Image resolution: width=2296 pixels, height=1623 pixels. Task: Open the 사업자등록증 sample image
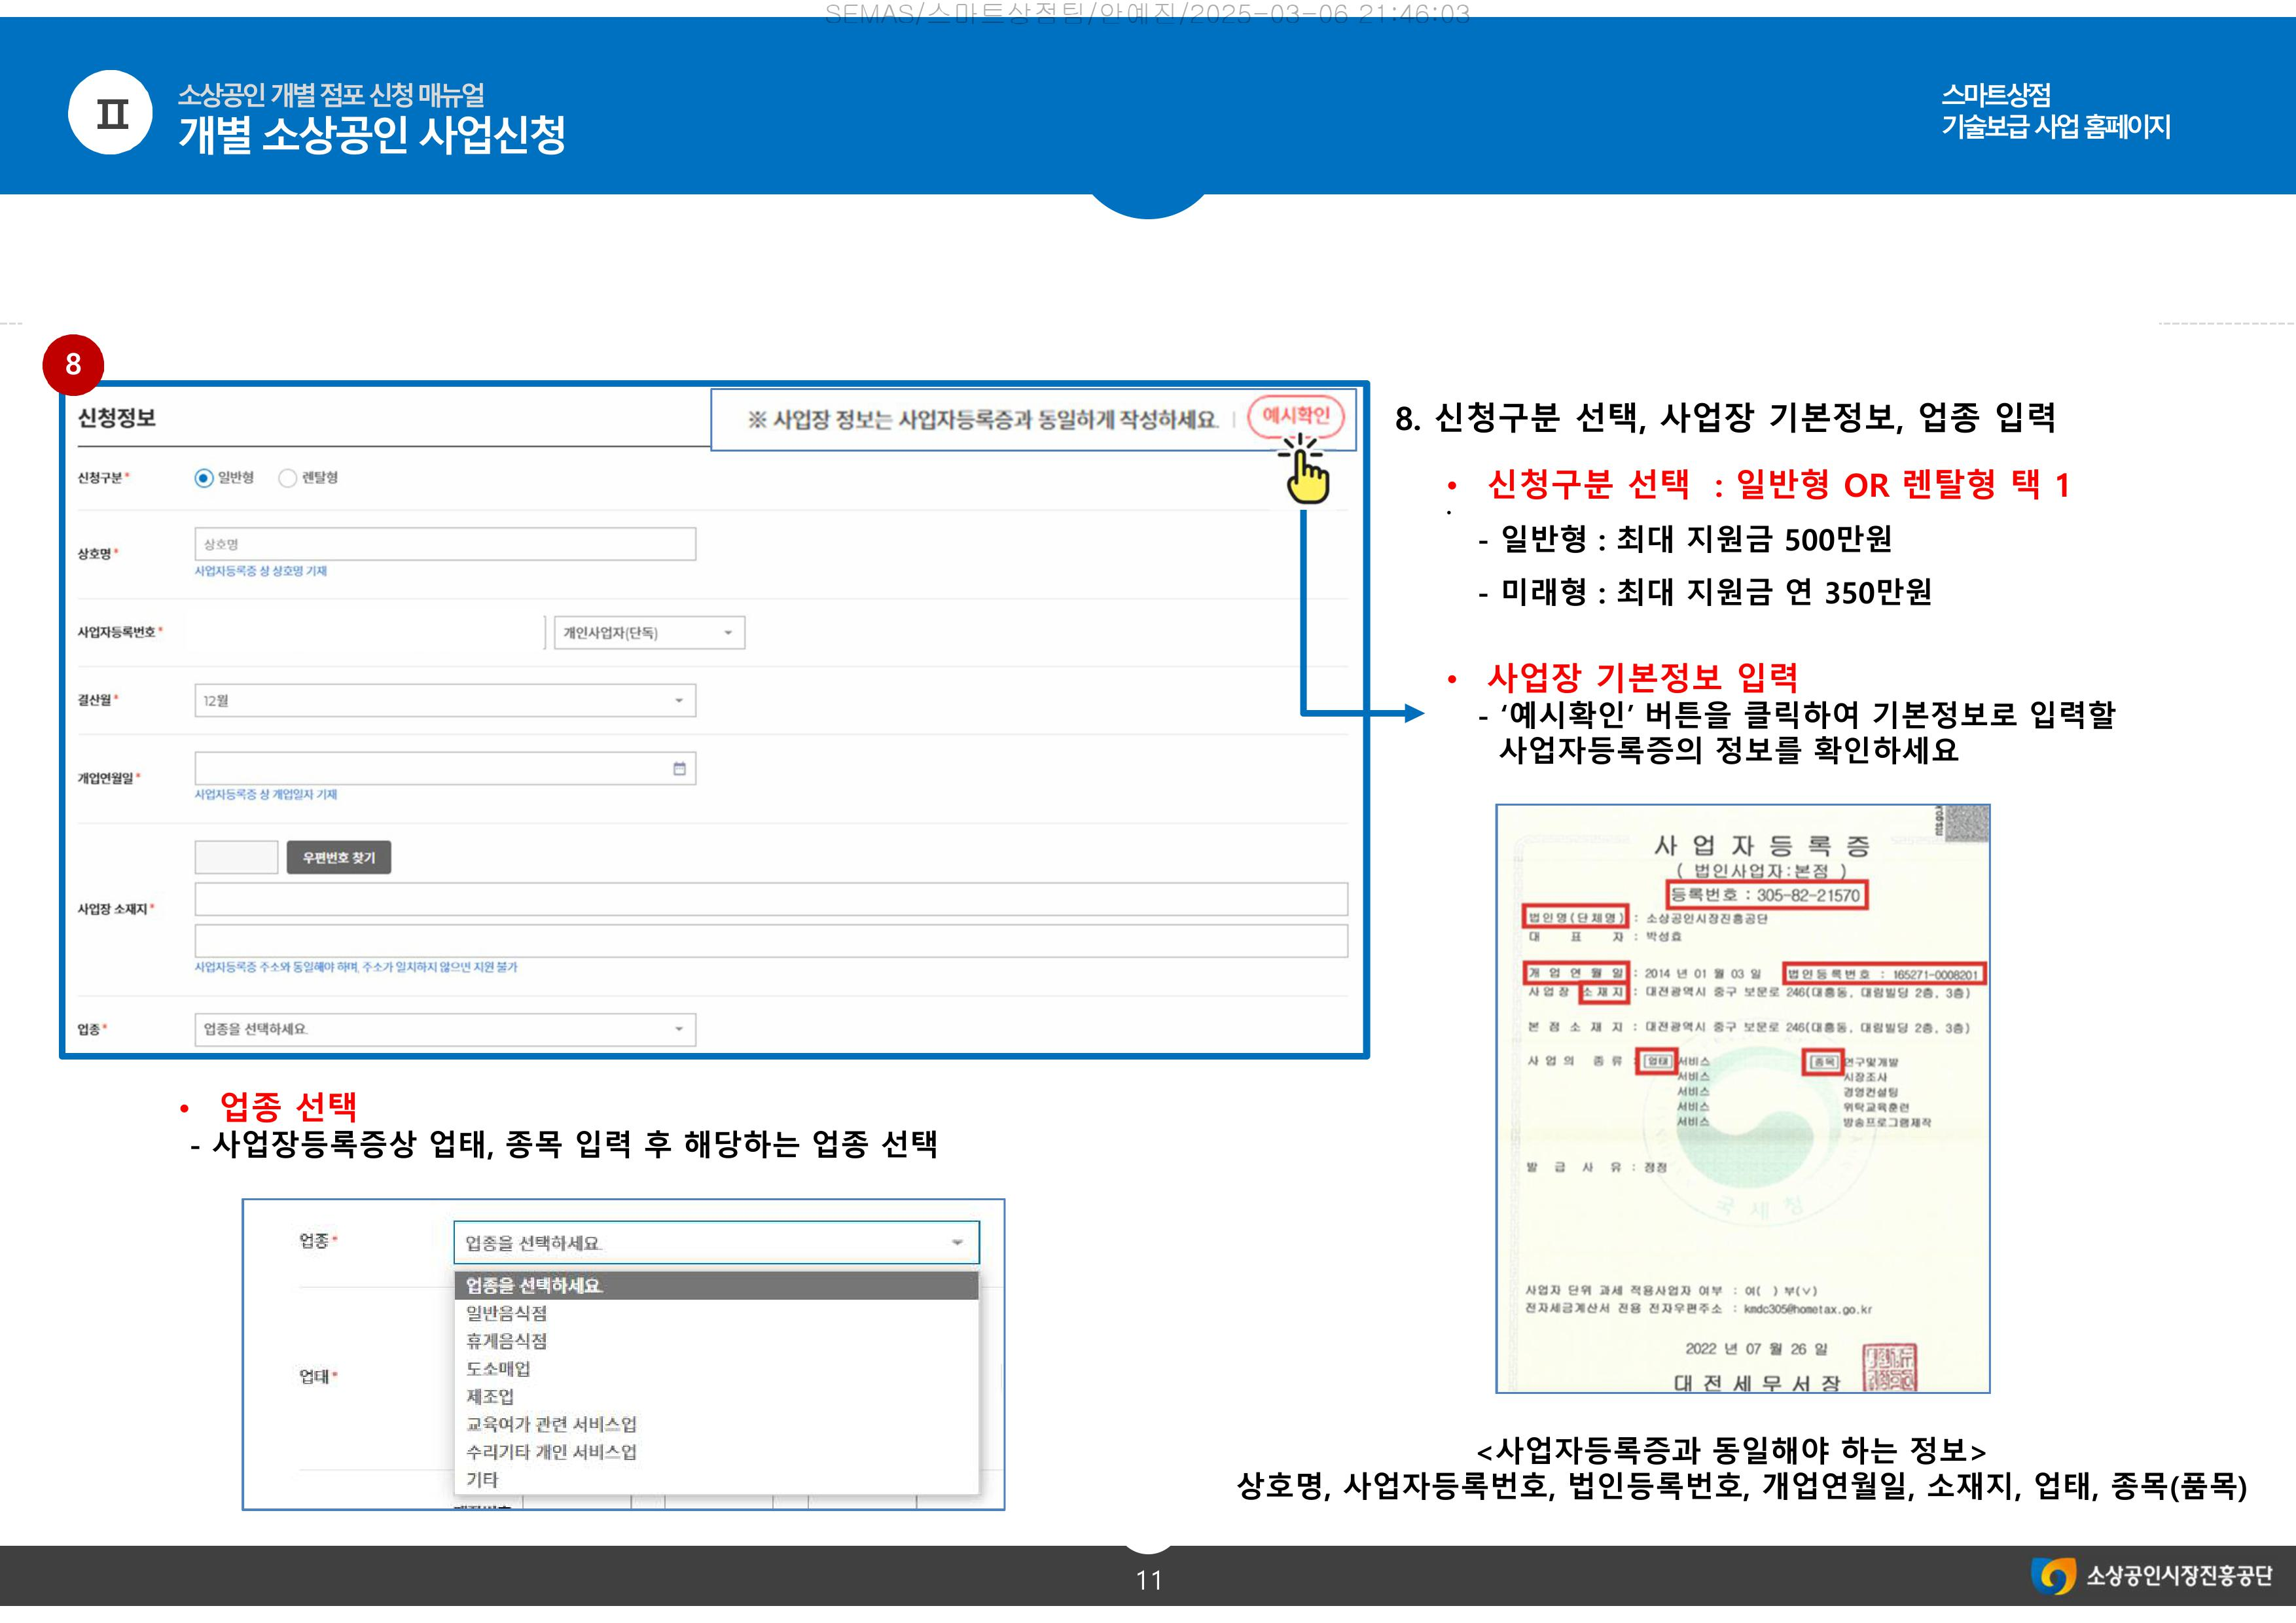click(1742, 1098)
